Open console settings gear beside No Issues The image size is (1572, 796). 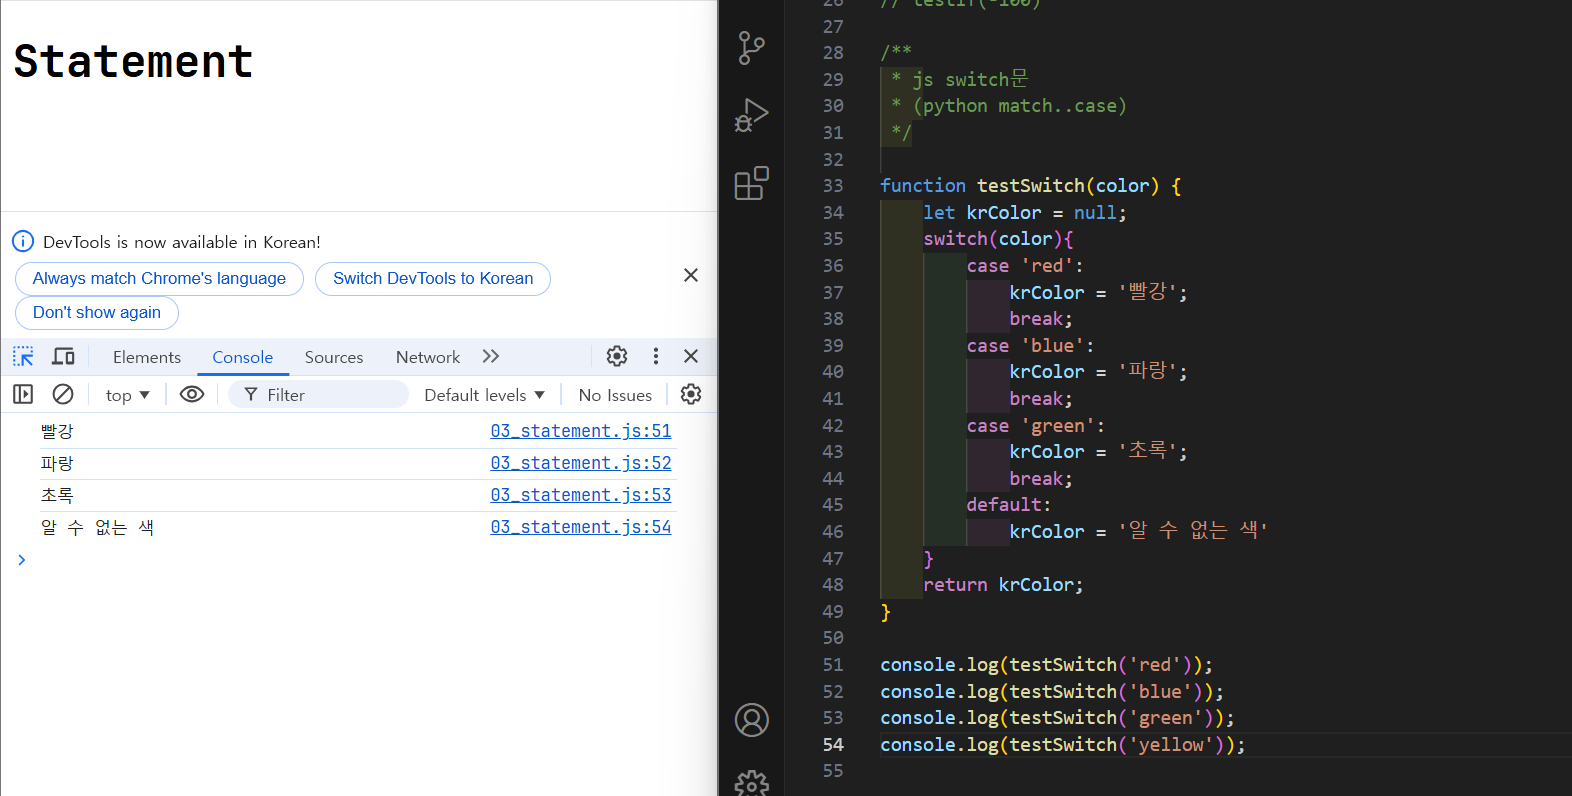691,394
